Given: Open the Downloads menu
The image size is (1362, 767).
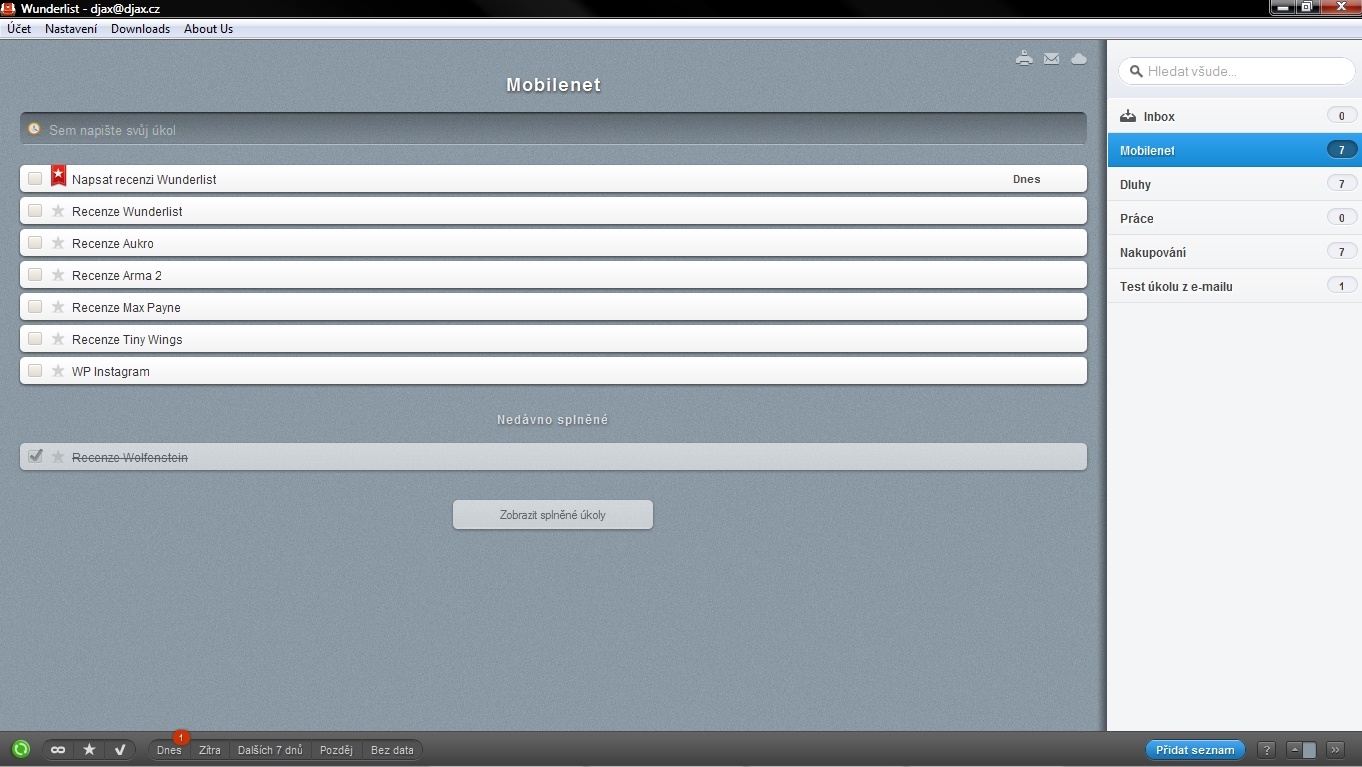Looking at the screenshot, I should point(140,29).
